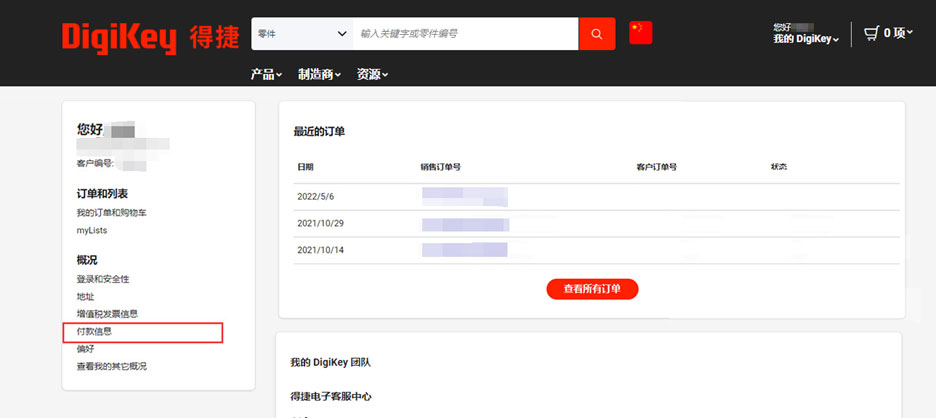Click the 2021/10/14 date cell

321,250
